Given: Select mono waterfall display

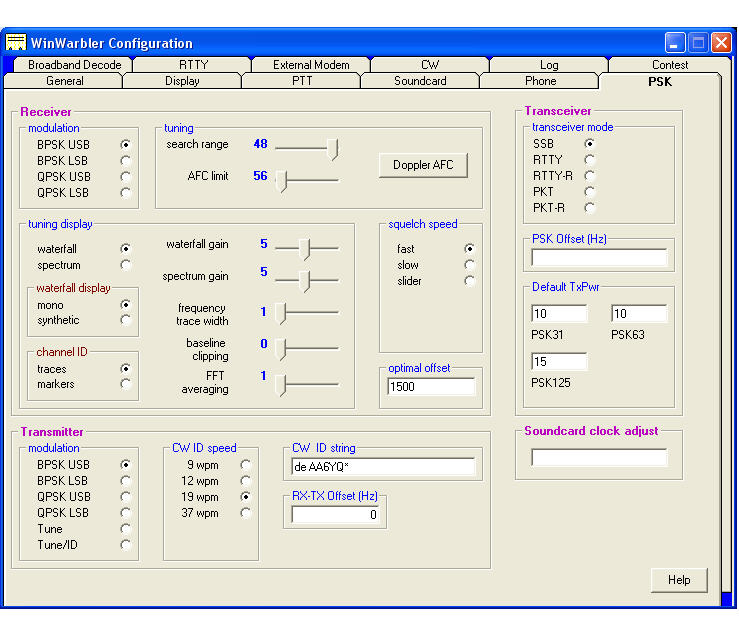Looking at the screenshot, I should (x=125, y=305).
